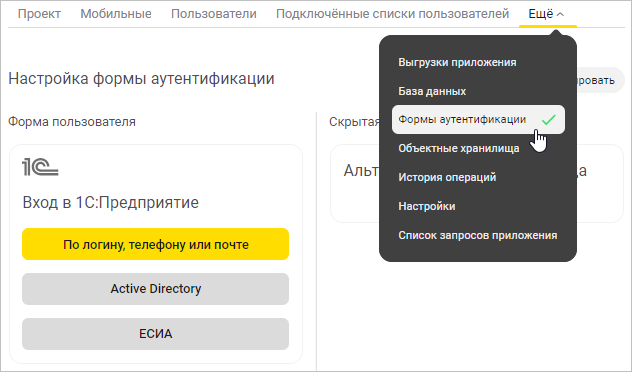The image size is (632, 372).
Task: Collapse the Ещё dropdown menu
Action: [547, 14]
